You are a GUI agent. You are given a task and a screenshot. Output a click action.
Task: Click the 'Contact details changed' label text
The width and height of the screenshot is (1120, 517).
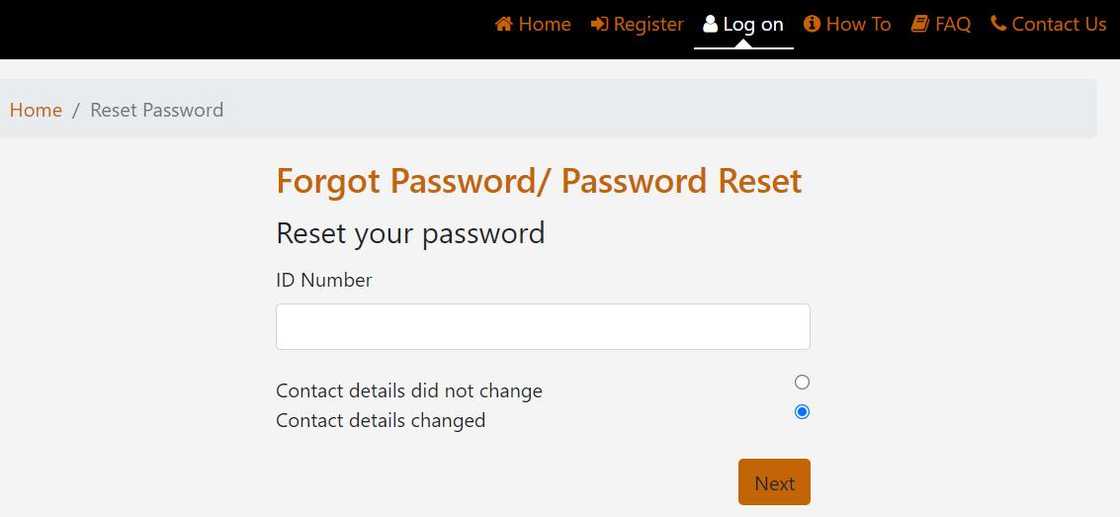[381, 421]
